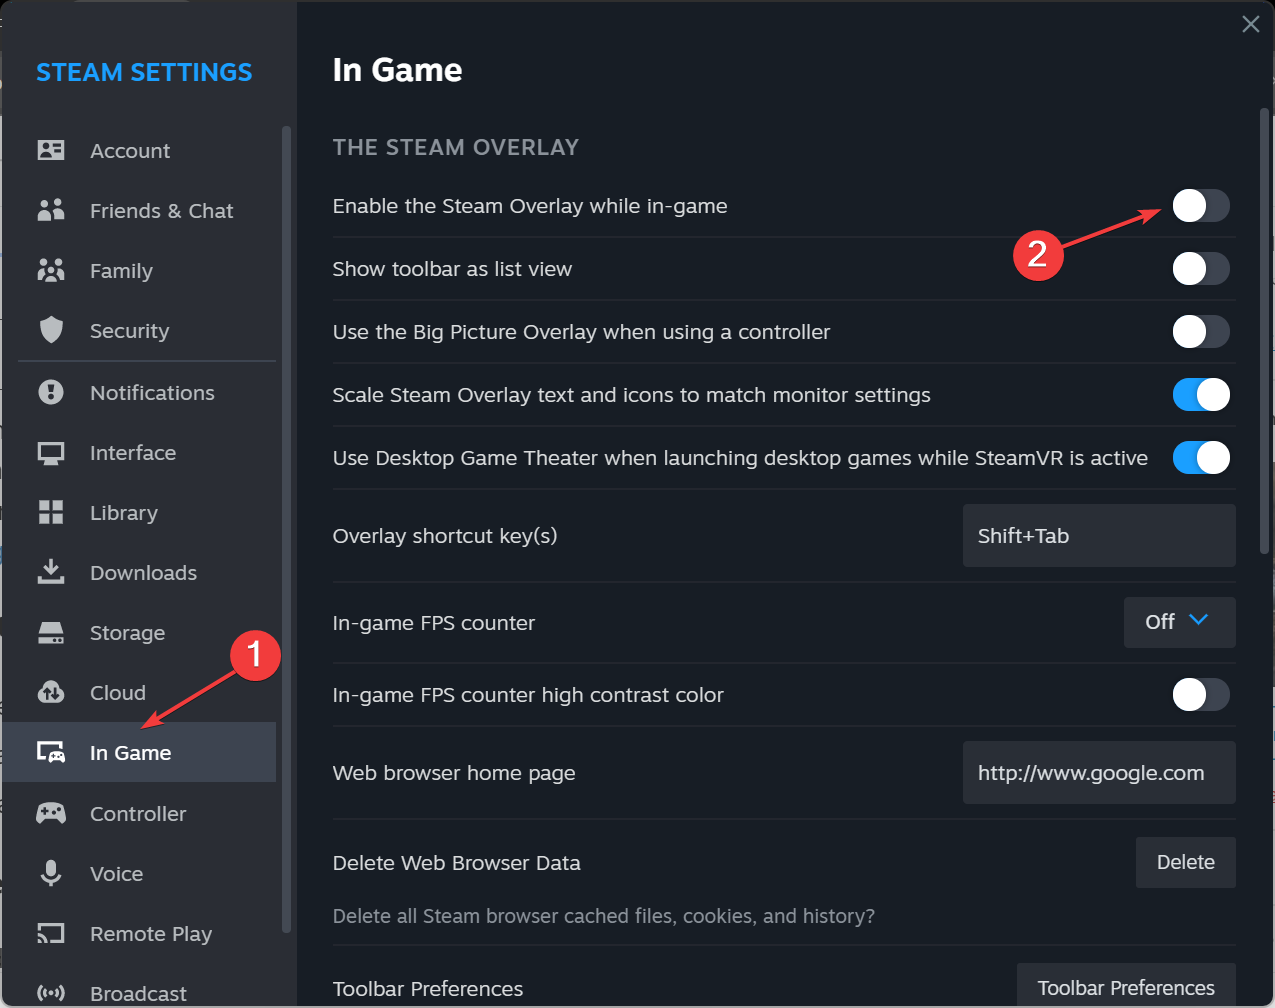Viewport: 1275px width, 1008px height.
Task: Open the Storage settings section
Action: 127,633
